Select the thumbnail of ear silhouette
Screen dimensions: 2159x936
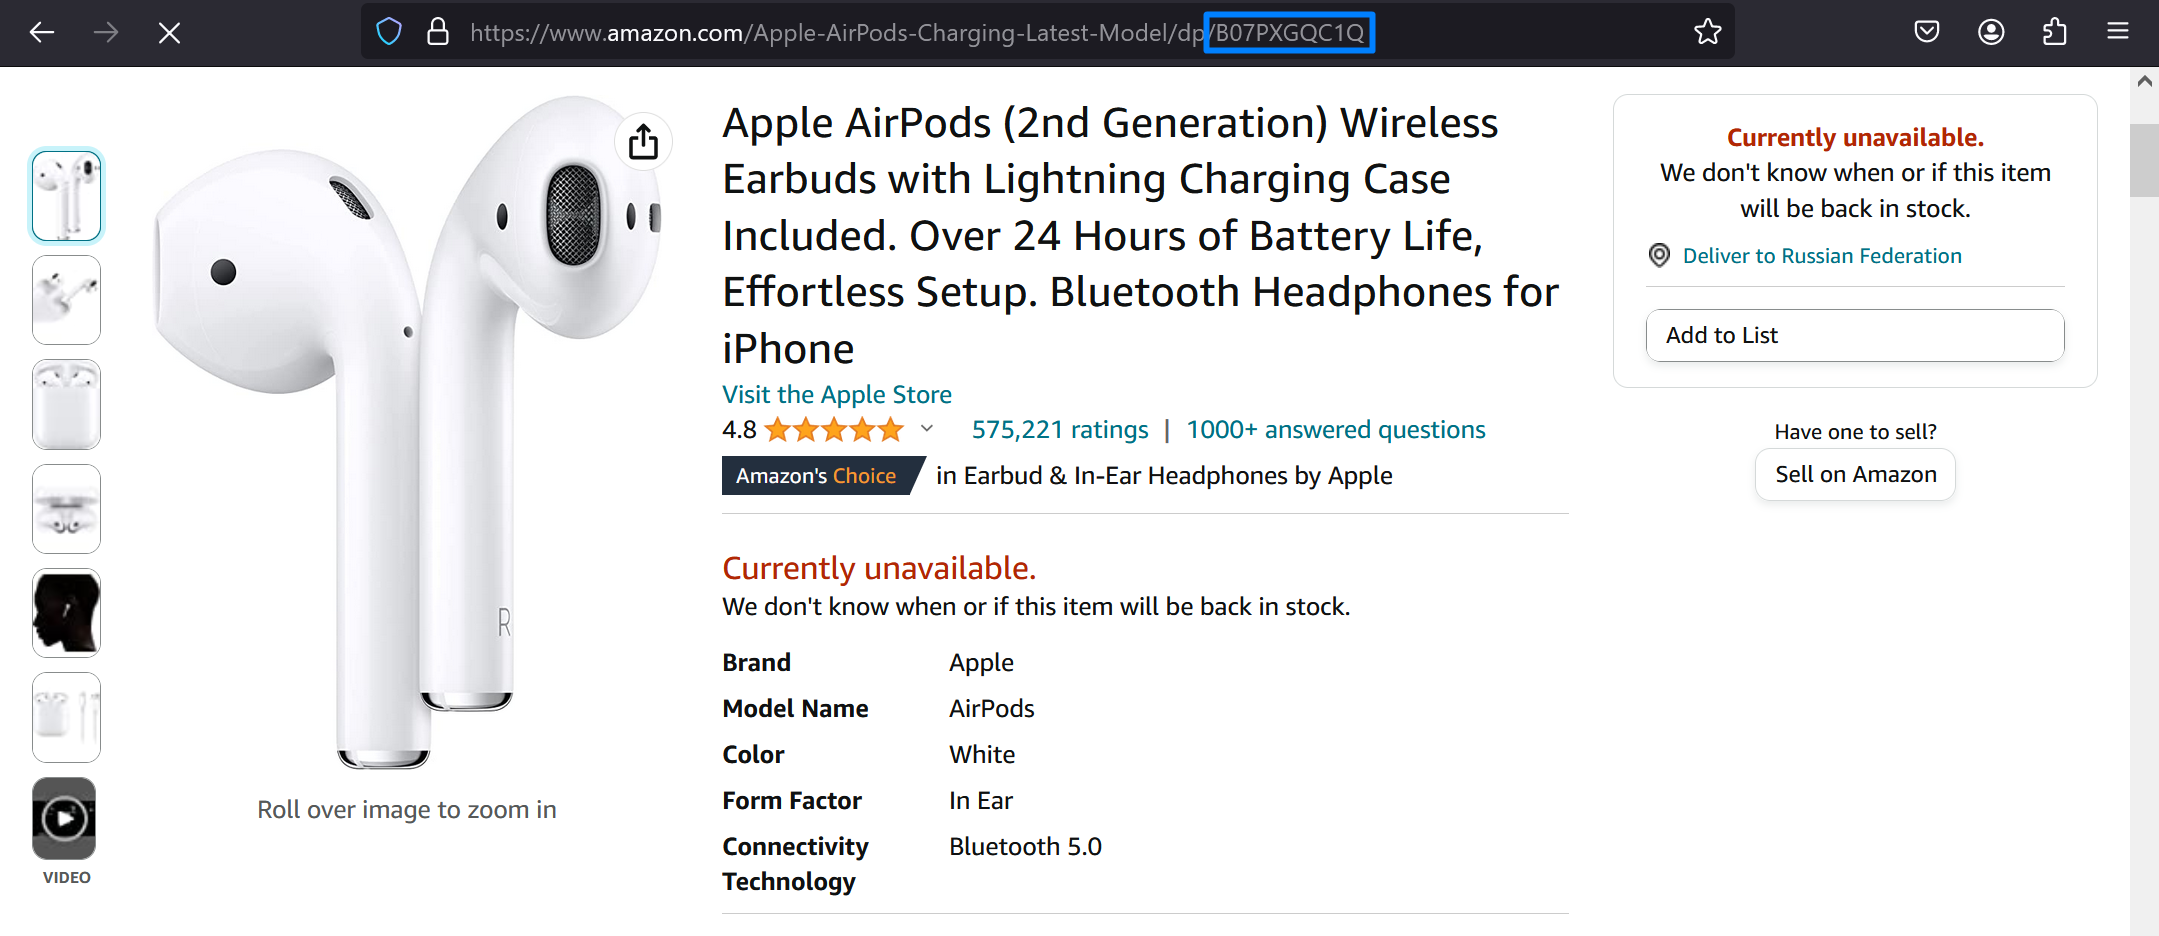coord(67,613)
